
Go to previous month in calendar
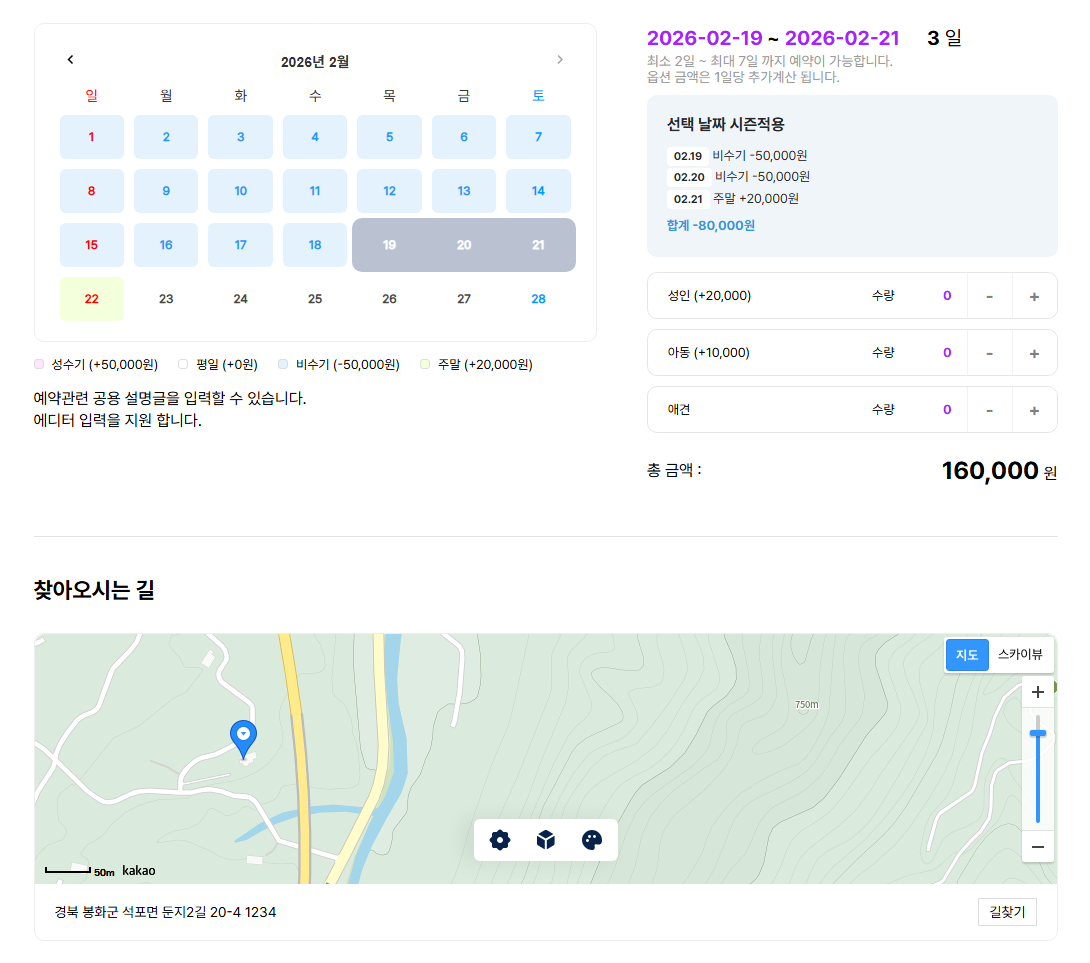tap(70, 60)
